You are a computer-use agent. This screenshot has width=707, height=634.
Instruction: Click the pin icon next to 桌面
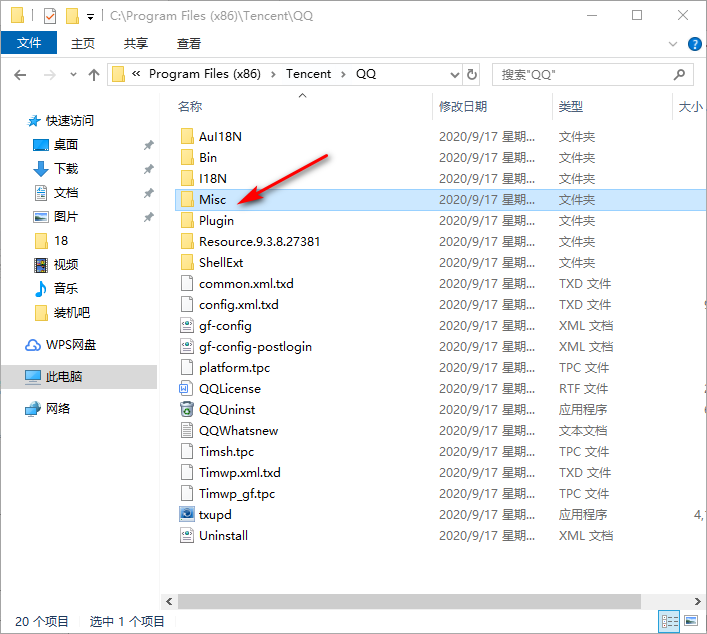coord(148,145)
